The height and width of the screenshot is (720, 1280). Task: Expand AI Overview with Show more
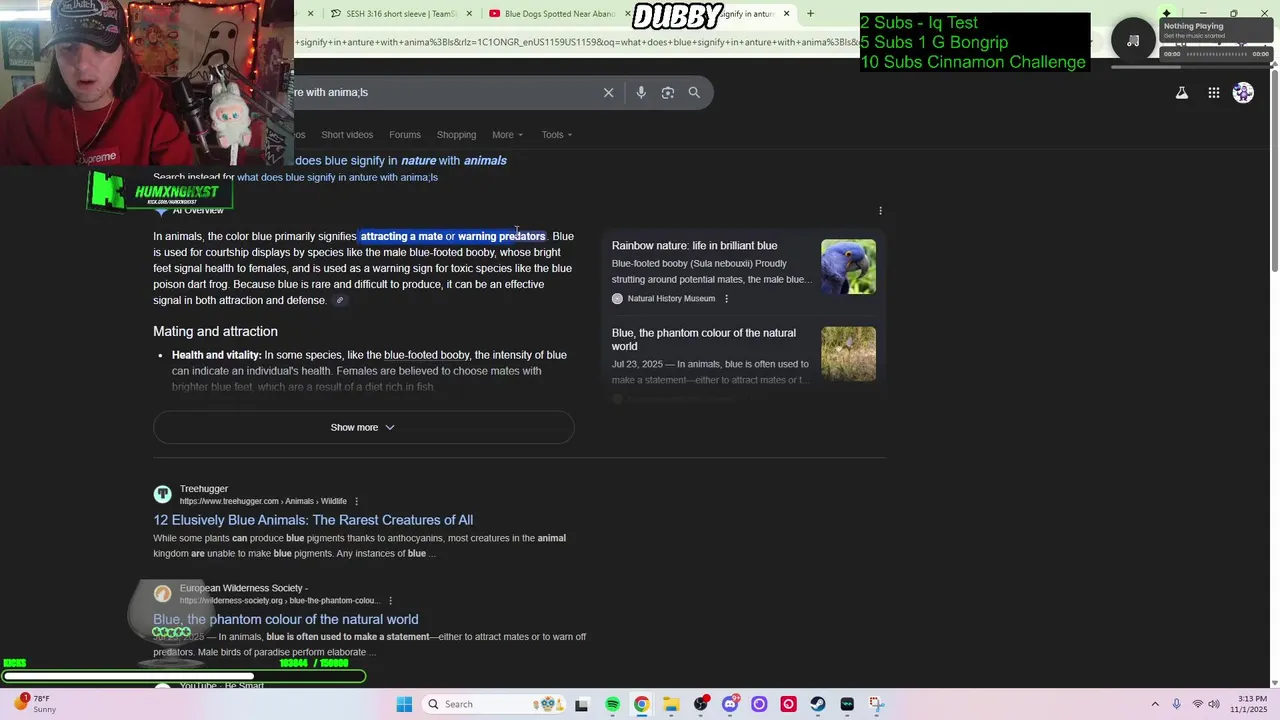[363, 427]
